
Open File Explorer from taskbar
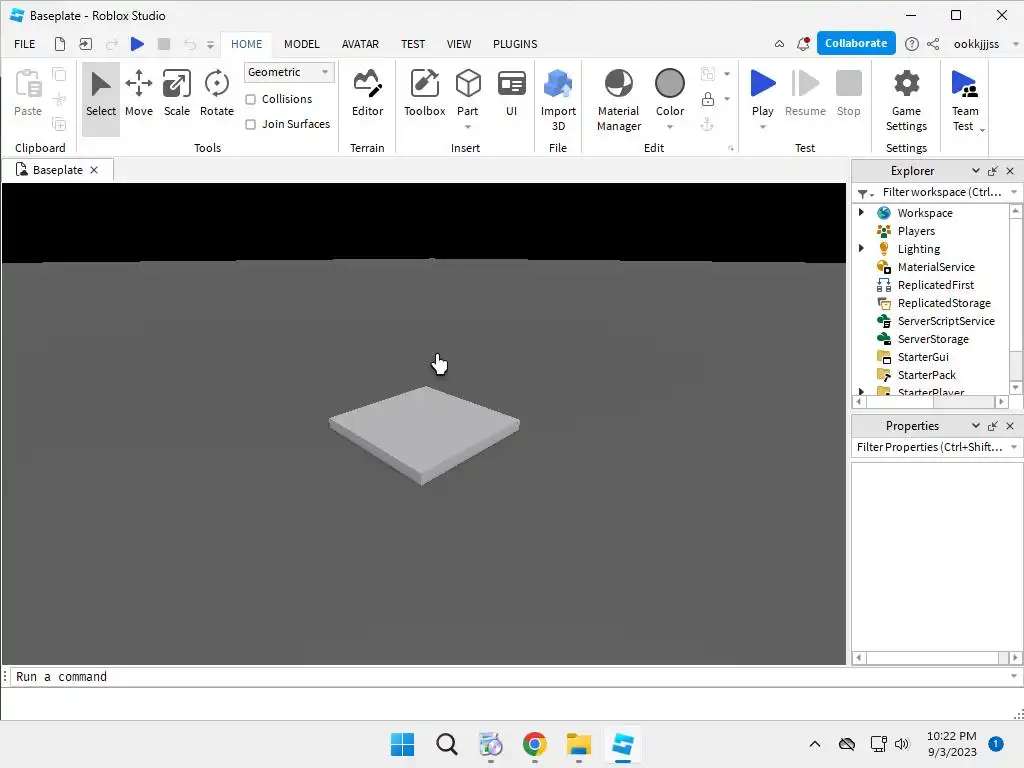[579, 744]
